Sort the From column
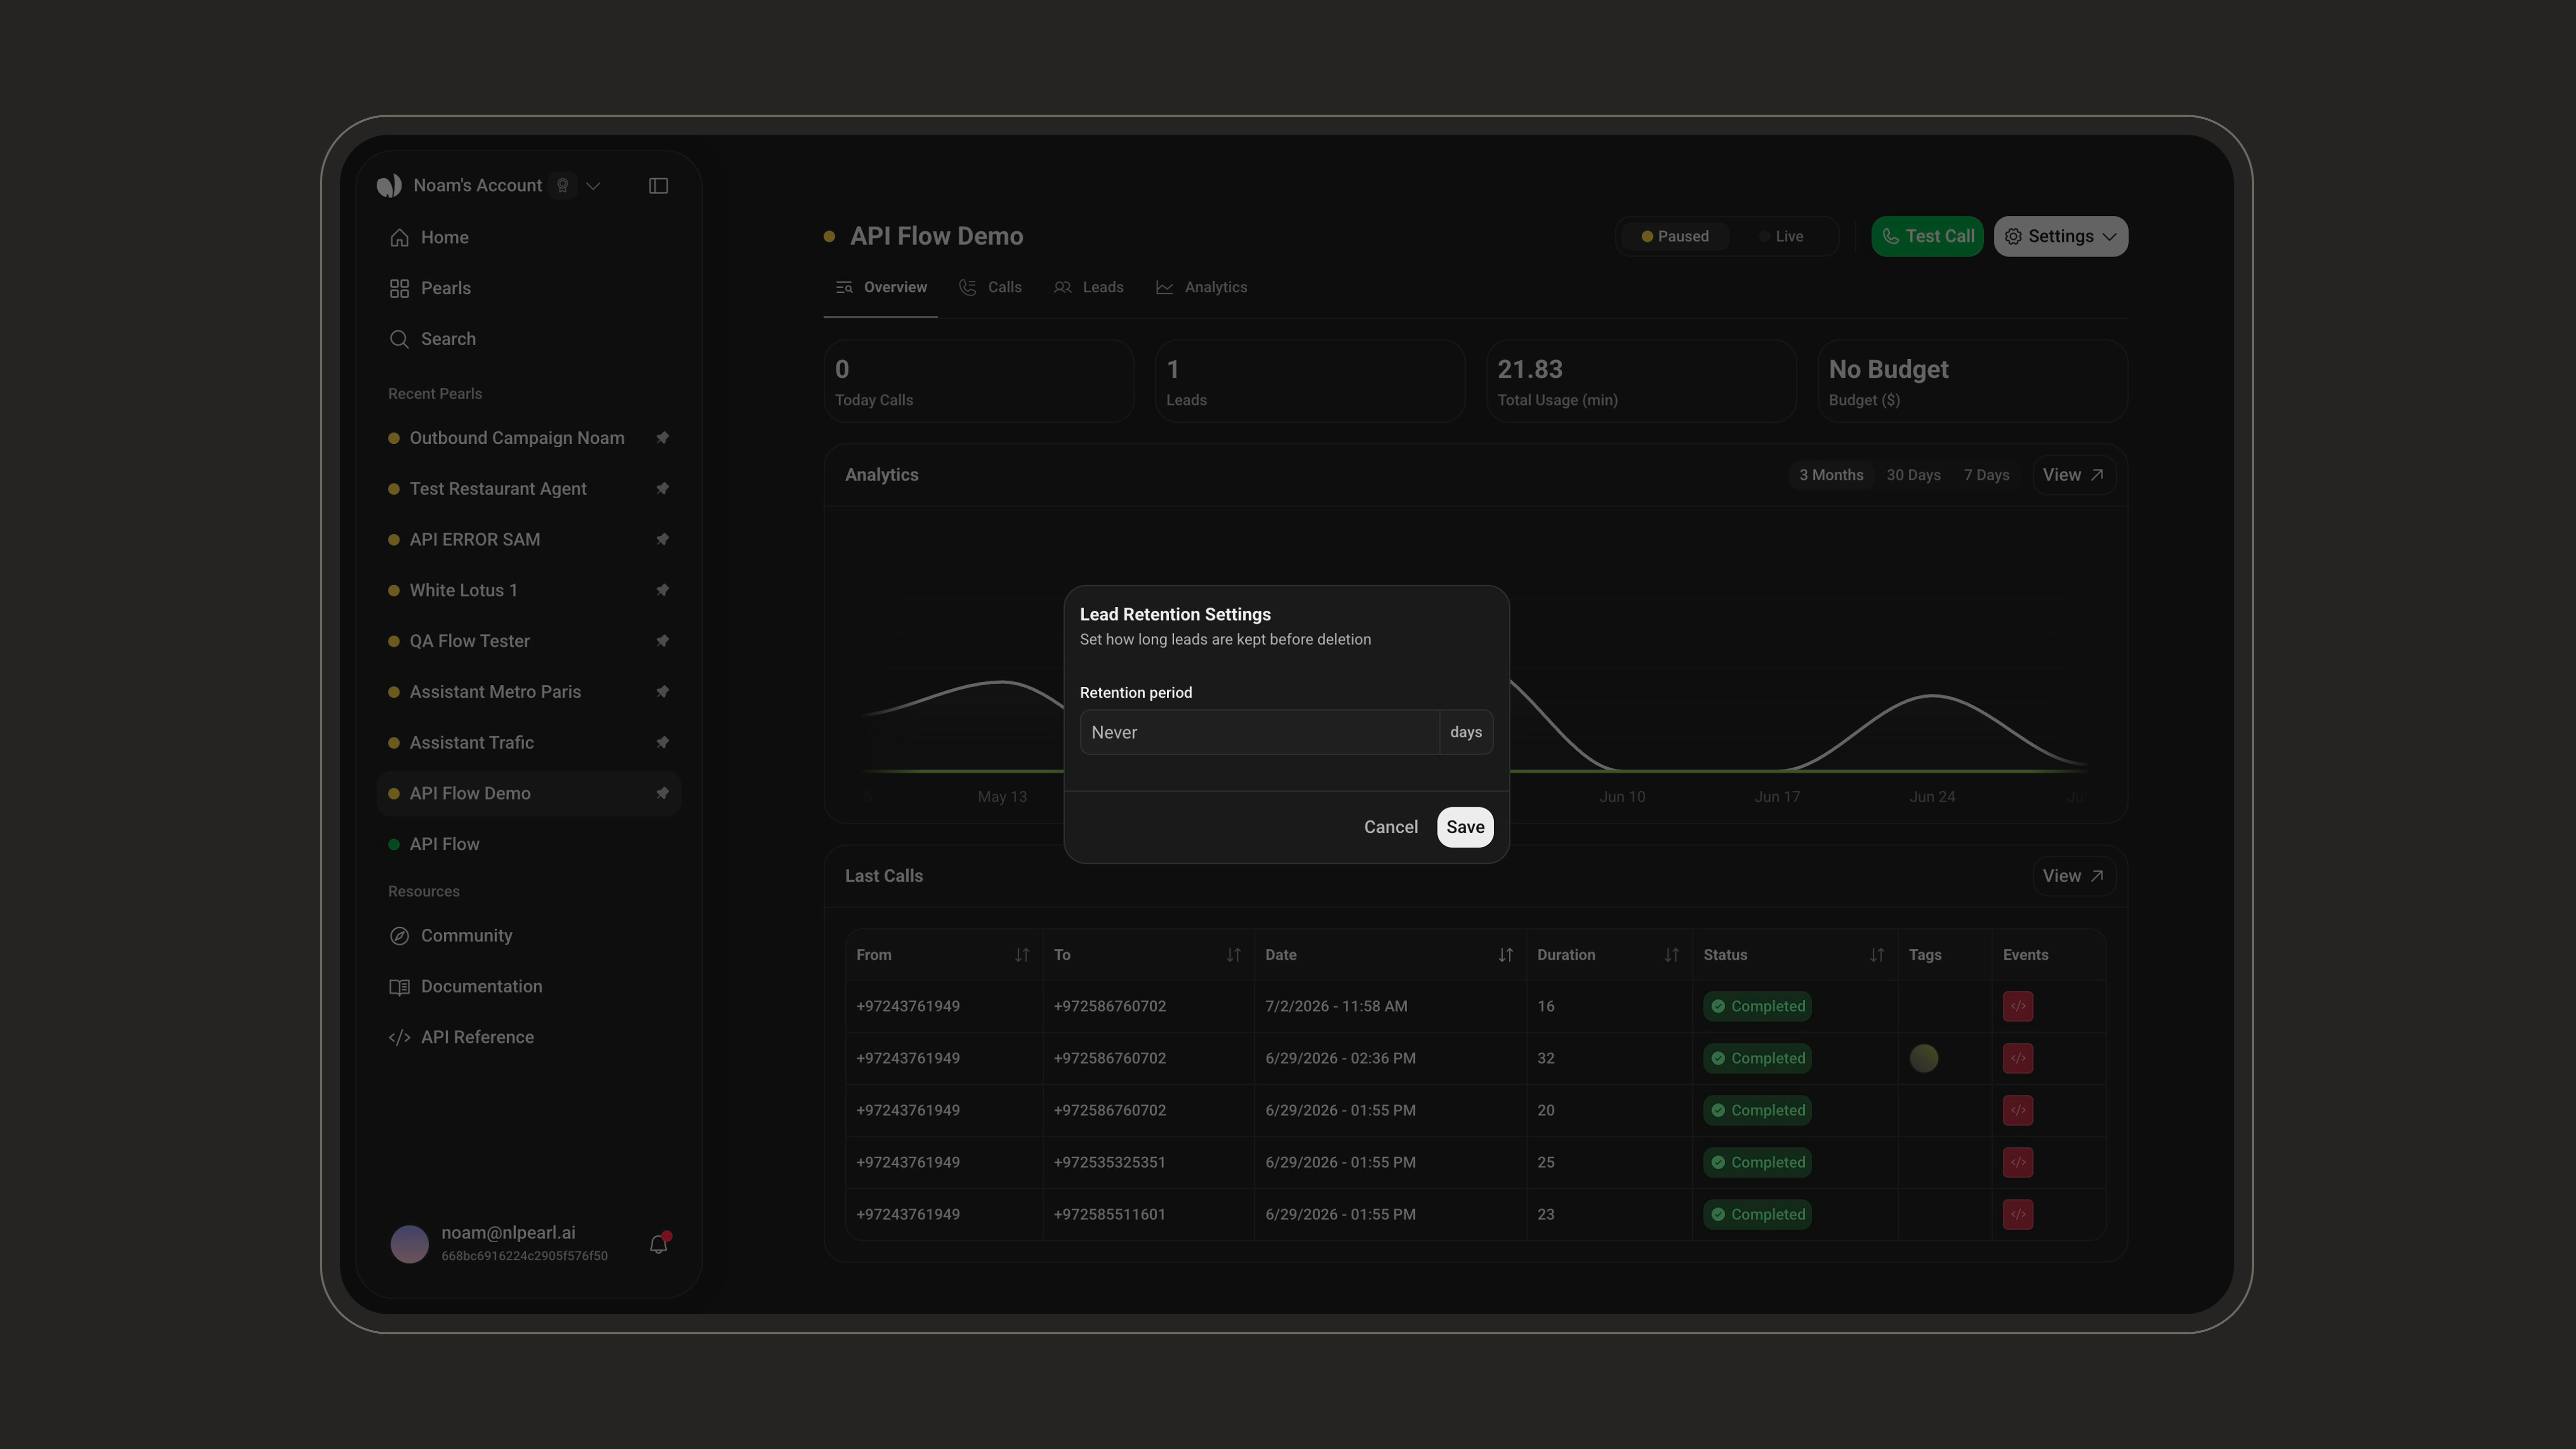Image resolution: width=2576 pixels, height=1449 pixels. click(1021, 955)
